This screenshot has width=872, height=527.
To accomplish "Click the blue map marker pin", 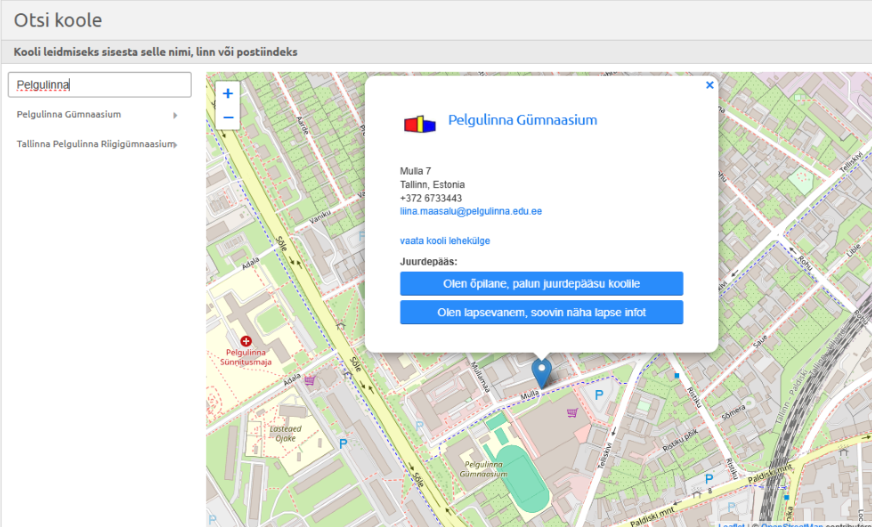I will [541, 372].
